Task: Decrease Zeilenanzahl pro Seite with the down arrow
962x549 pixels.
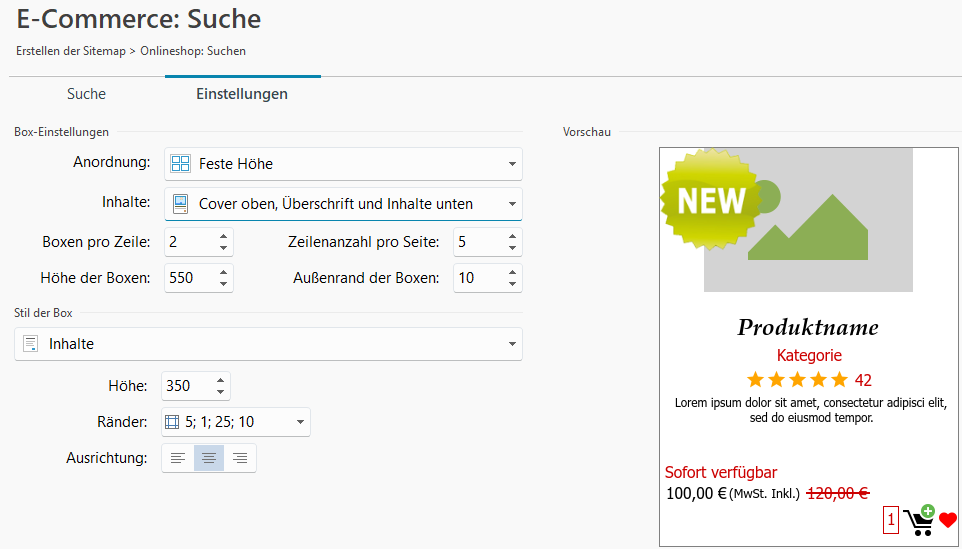Action: tap(512, 248)
